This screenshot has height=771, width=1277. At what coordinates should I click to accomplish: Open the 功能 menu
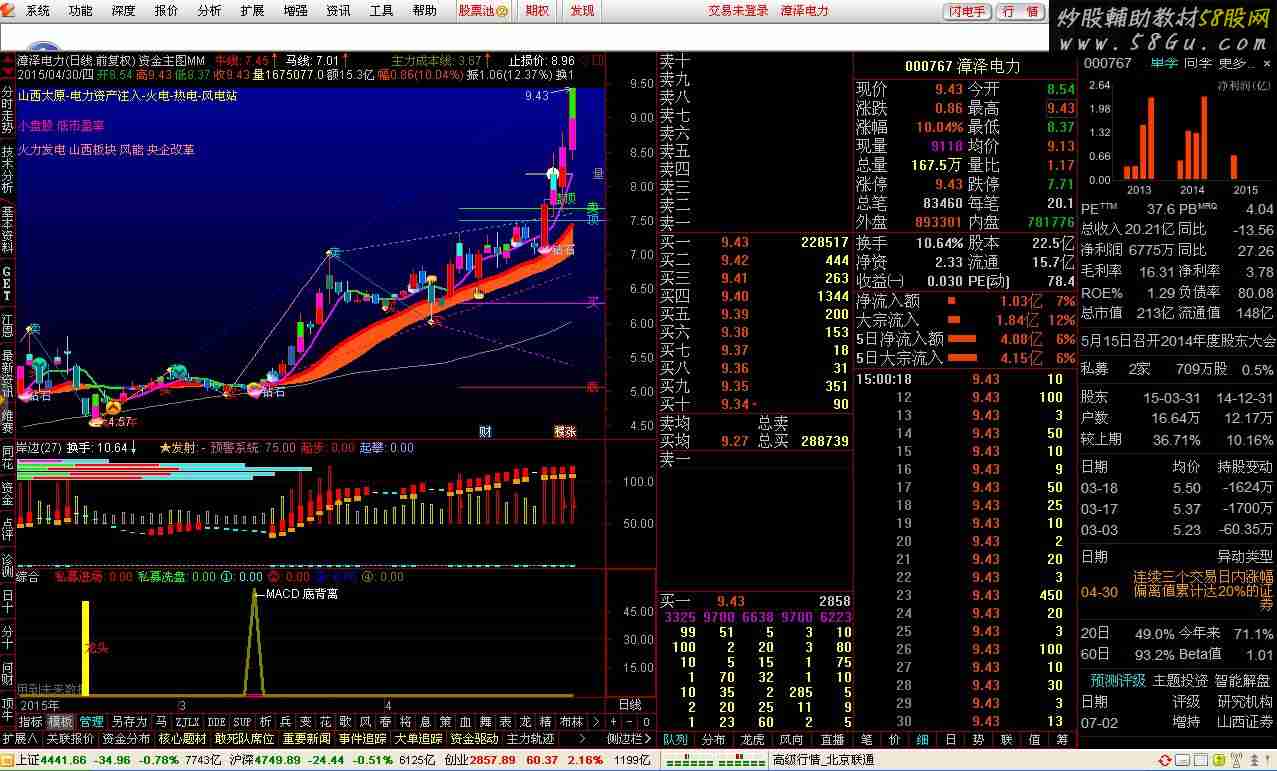(x=81, y=11)
